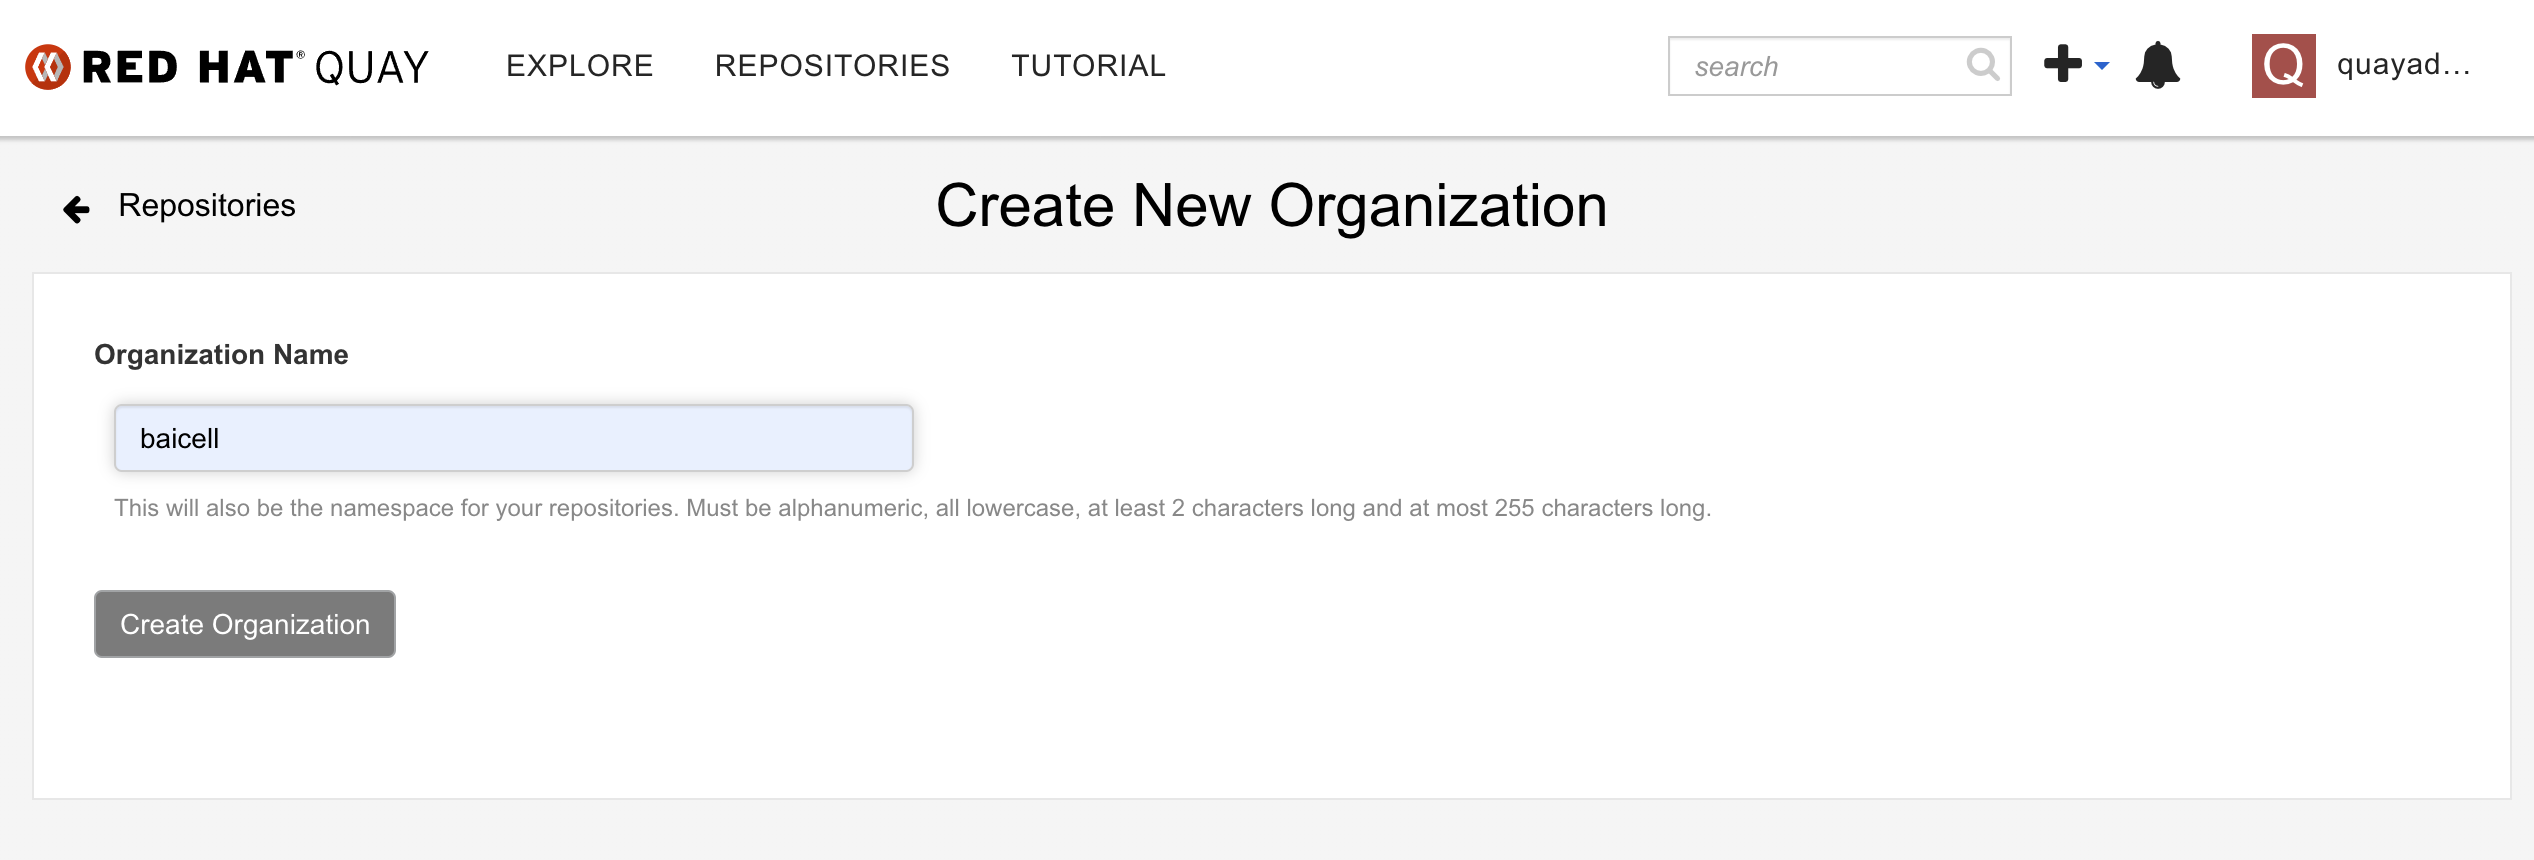Click the red Q user avatar
The image size is (2534, 860).
(2283, 66)
